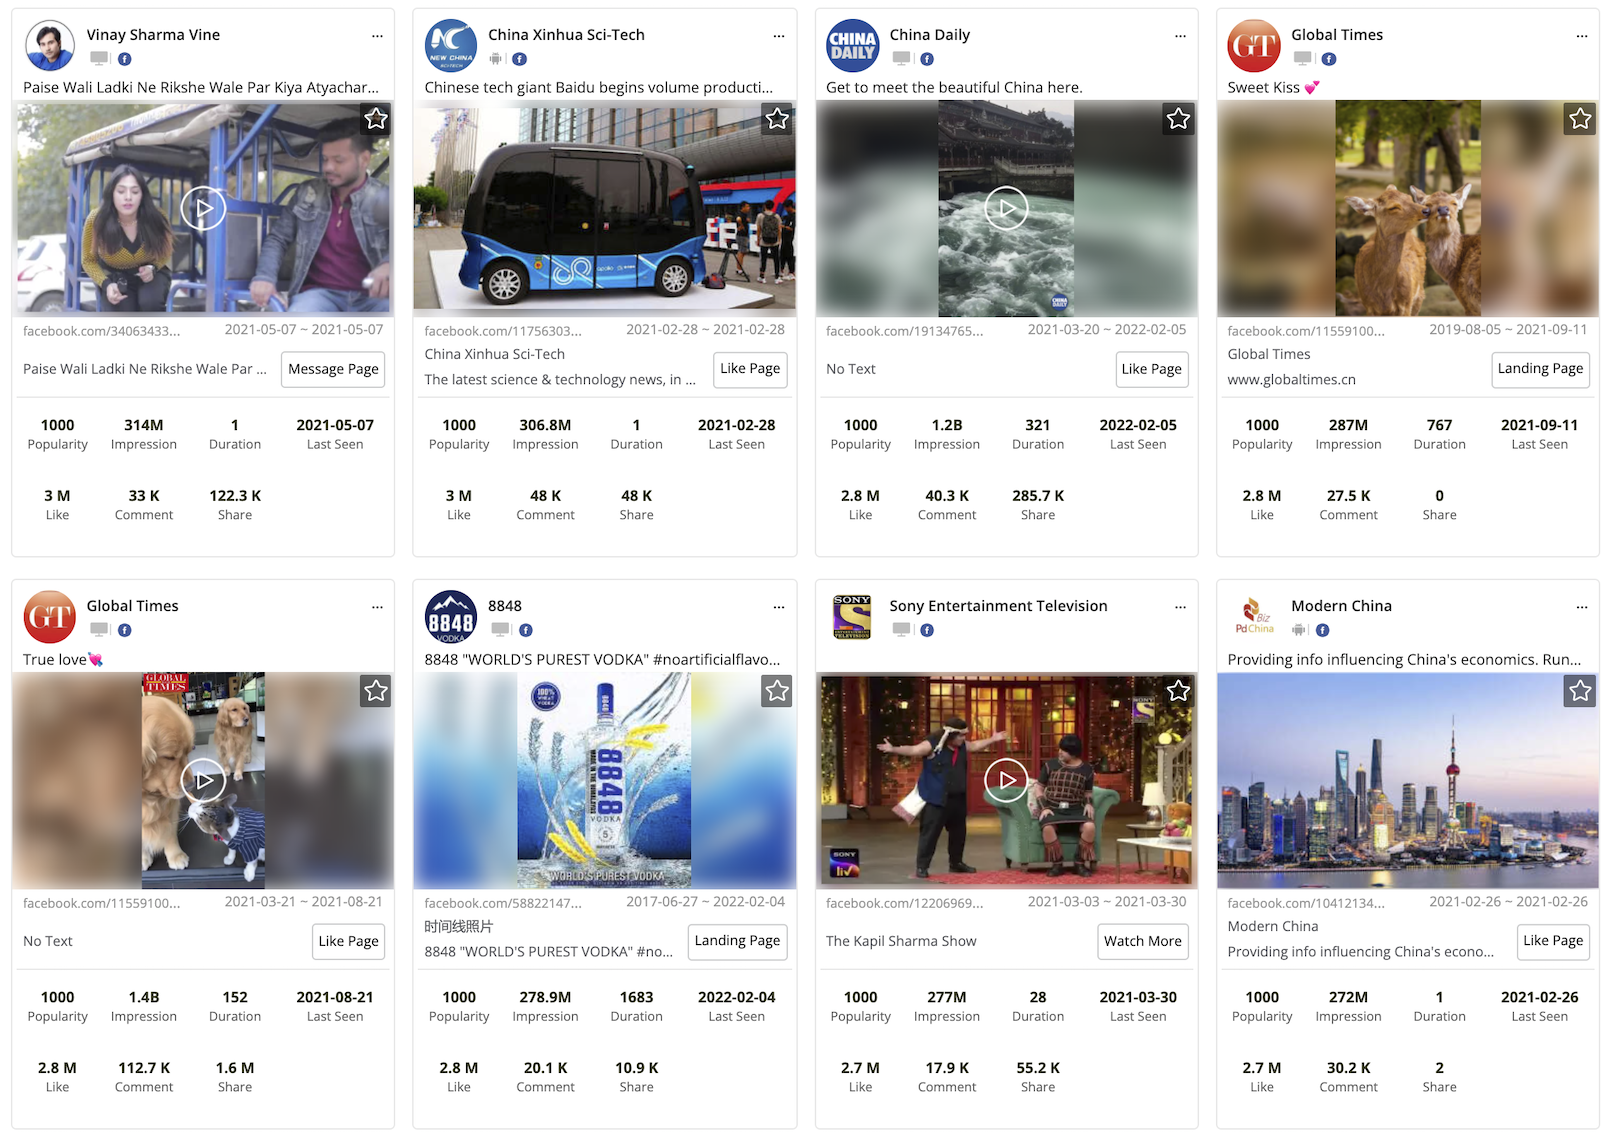Click China Xinhua Sci-Tech logo avatar
This screenshot has height=1140, width=1610.
[x=451, y=45]
